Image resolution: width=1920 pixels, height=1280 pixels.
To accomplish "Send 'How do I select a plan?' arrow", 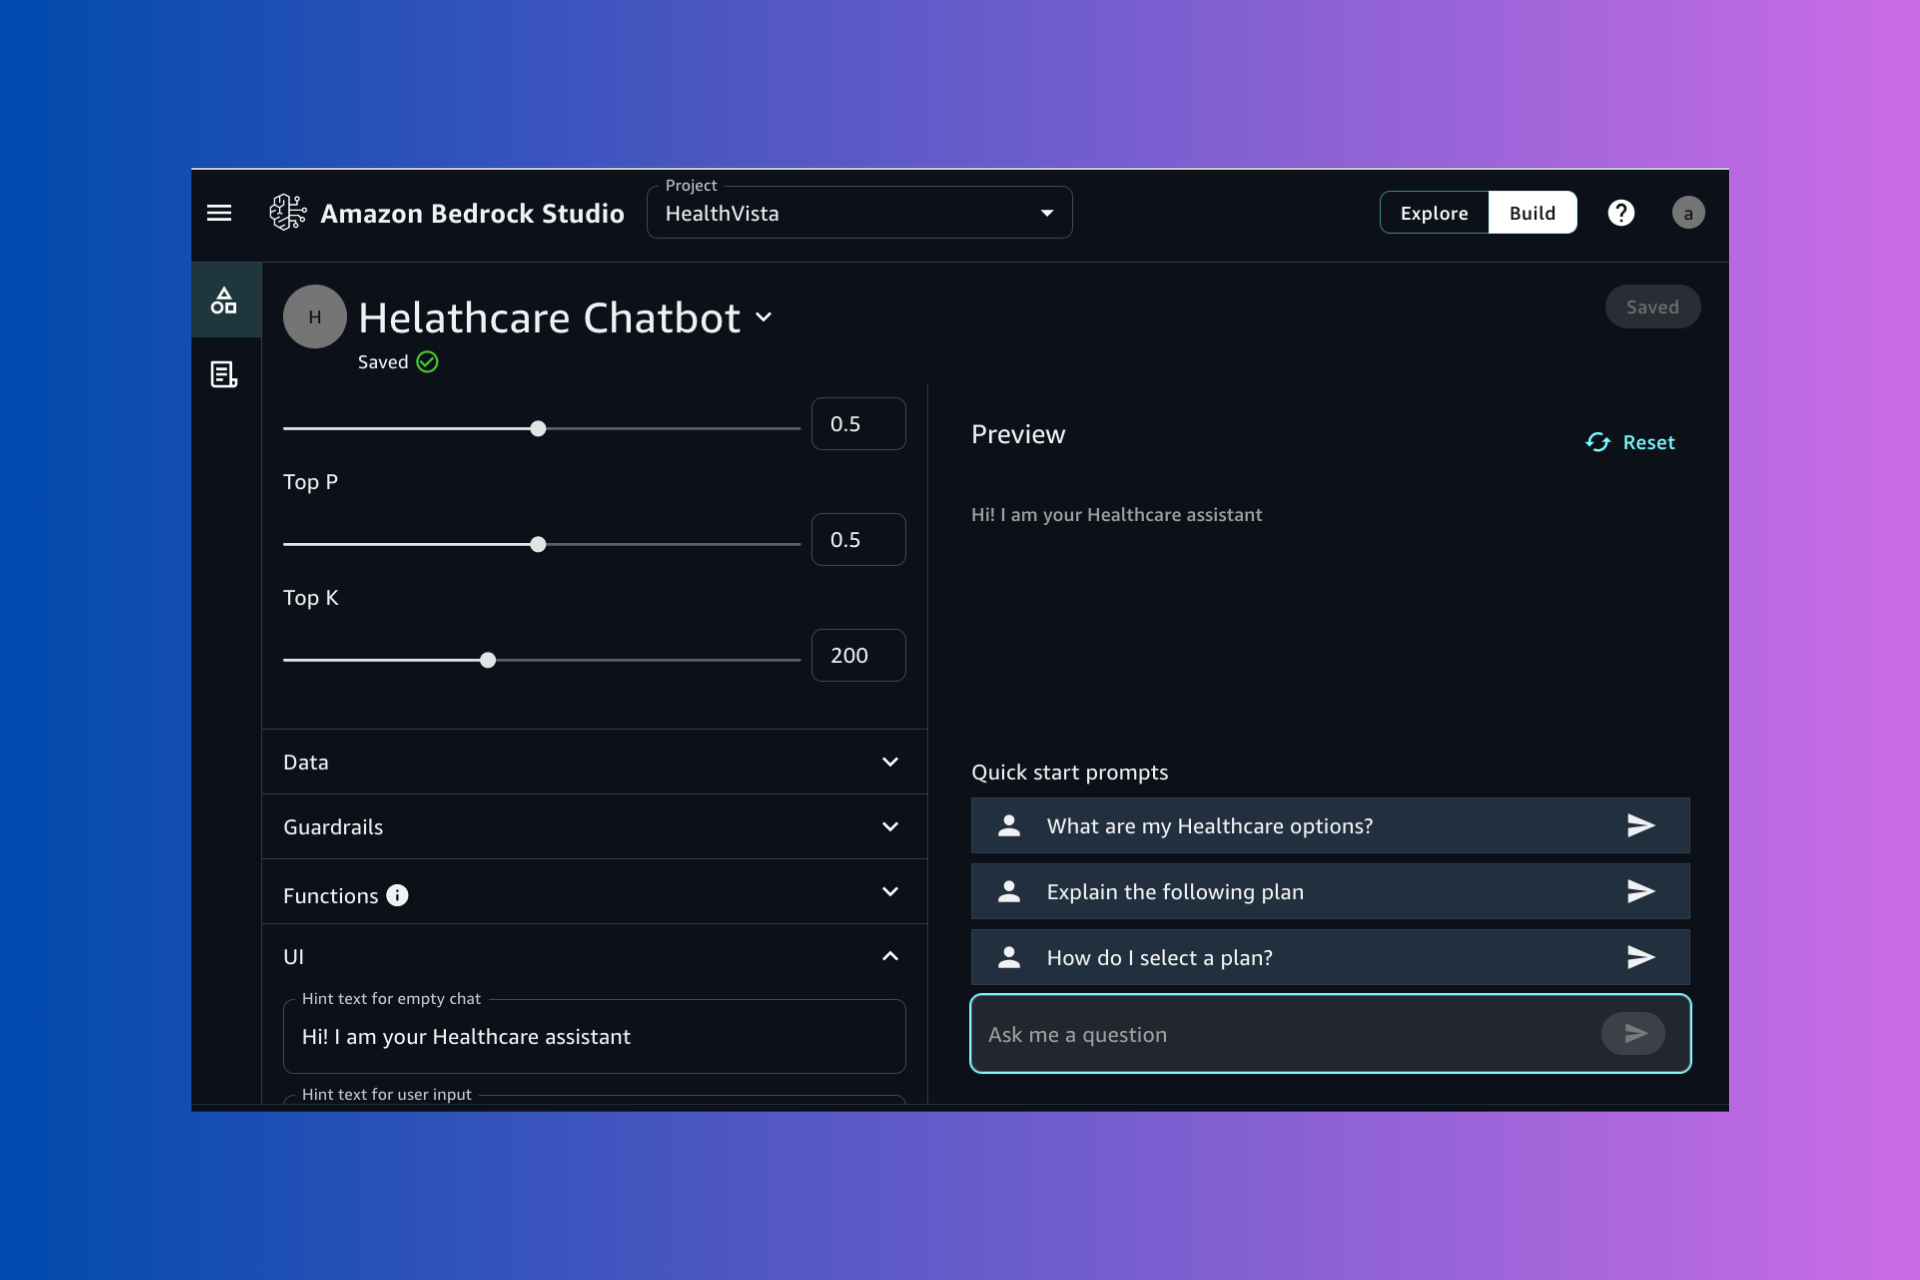I will coord(1640,957).
